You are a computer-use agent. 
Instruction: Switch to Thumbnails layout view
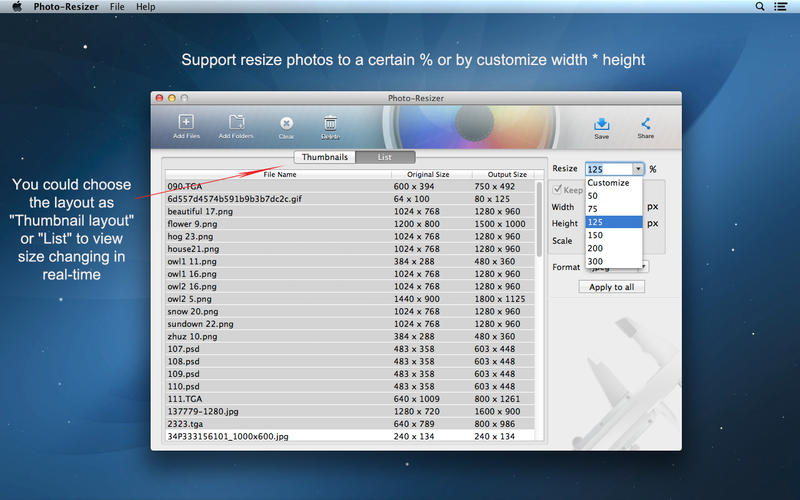(324, 157)
